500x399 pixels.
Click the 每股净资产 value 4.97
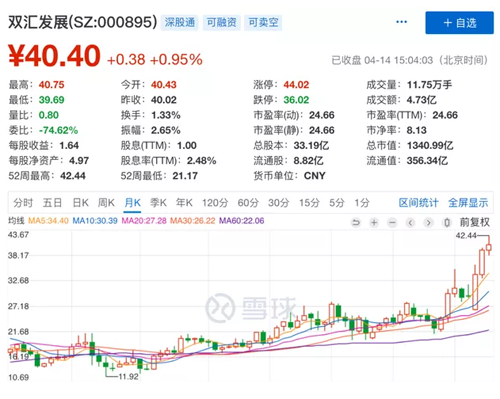(79, 161)
